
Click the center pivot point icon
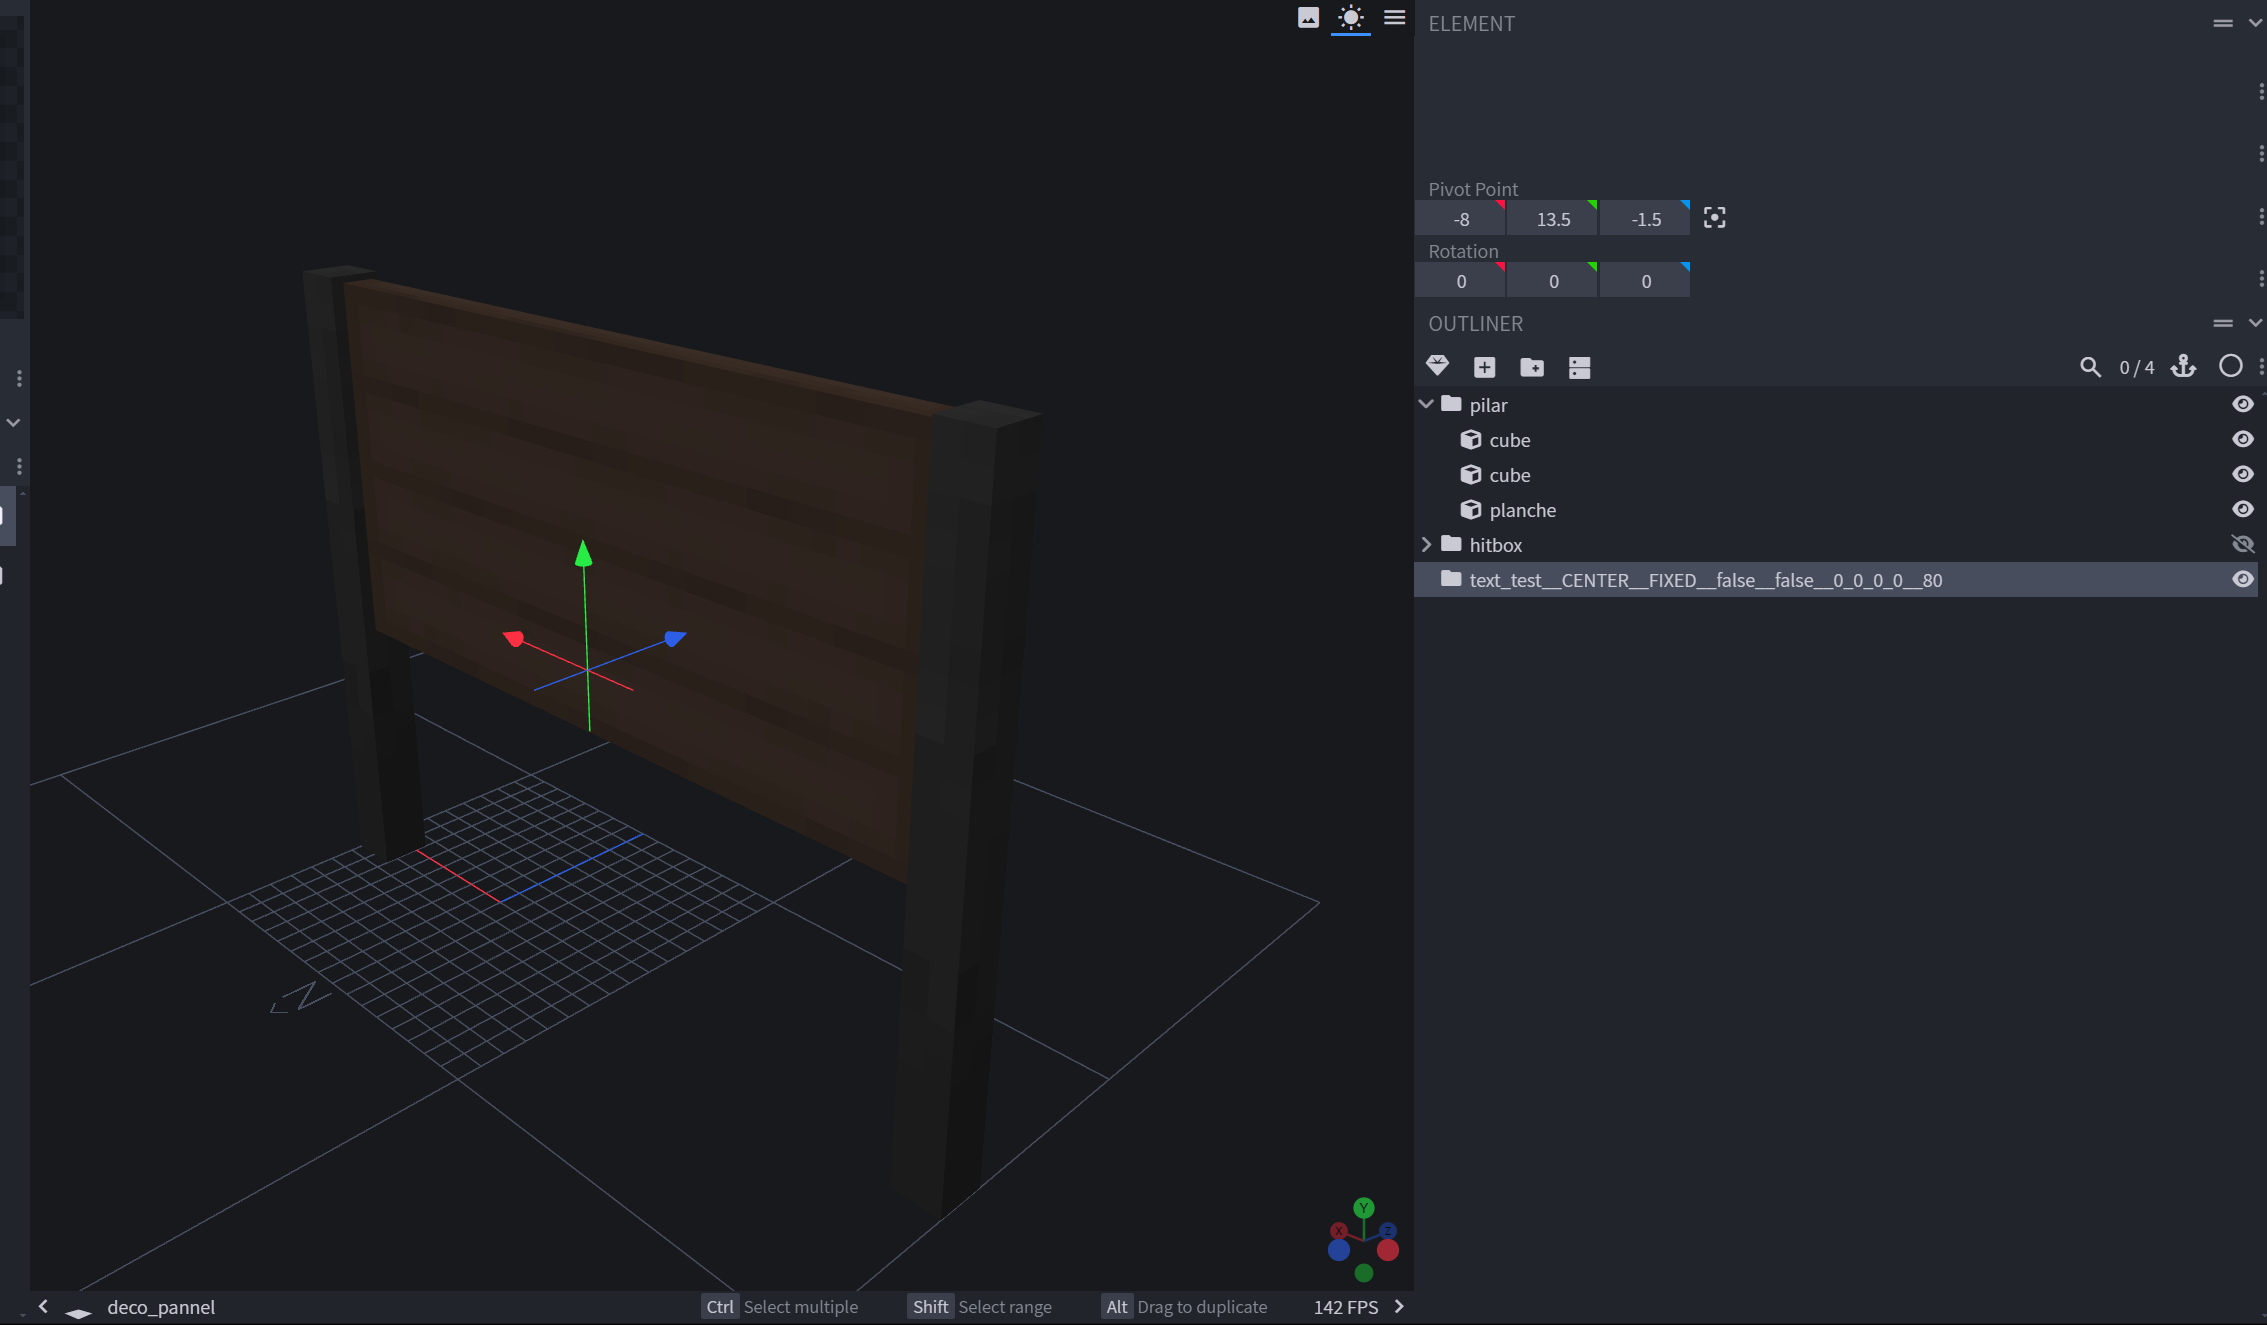1714,218
